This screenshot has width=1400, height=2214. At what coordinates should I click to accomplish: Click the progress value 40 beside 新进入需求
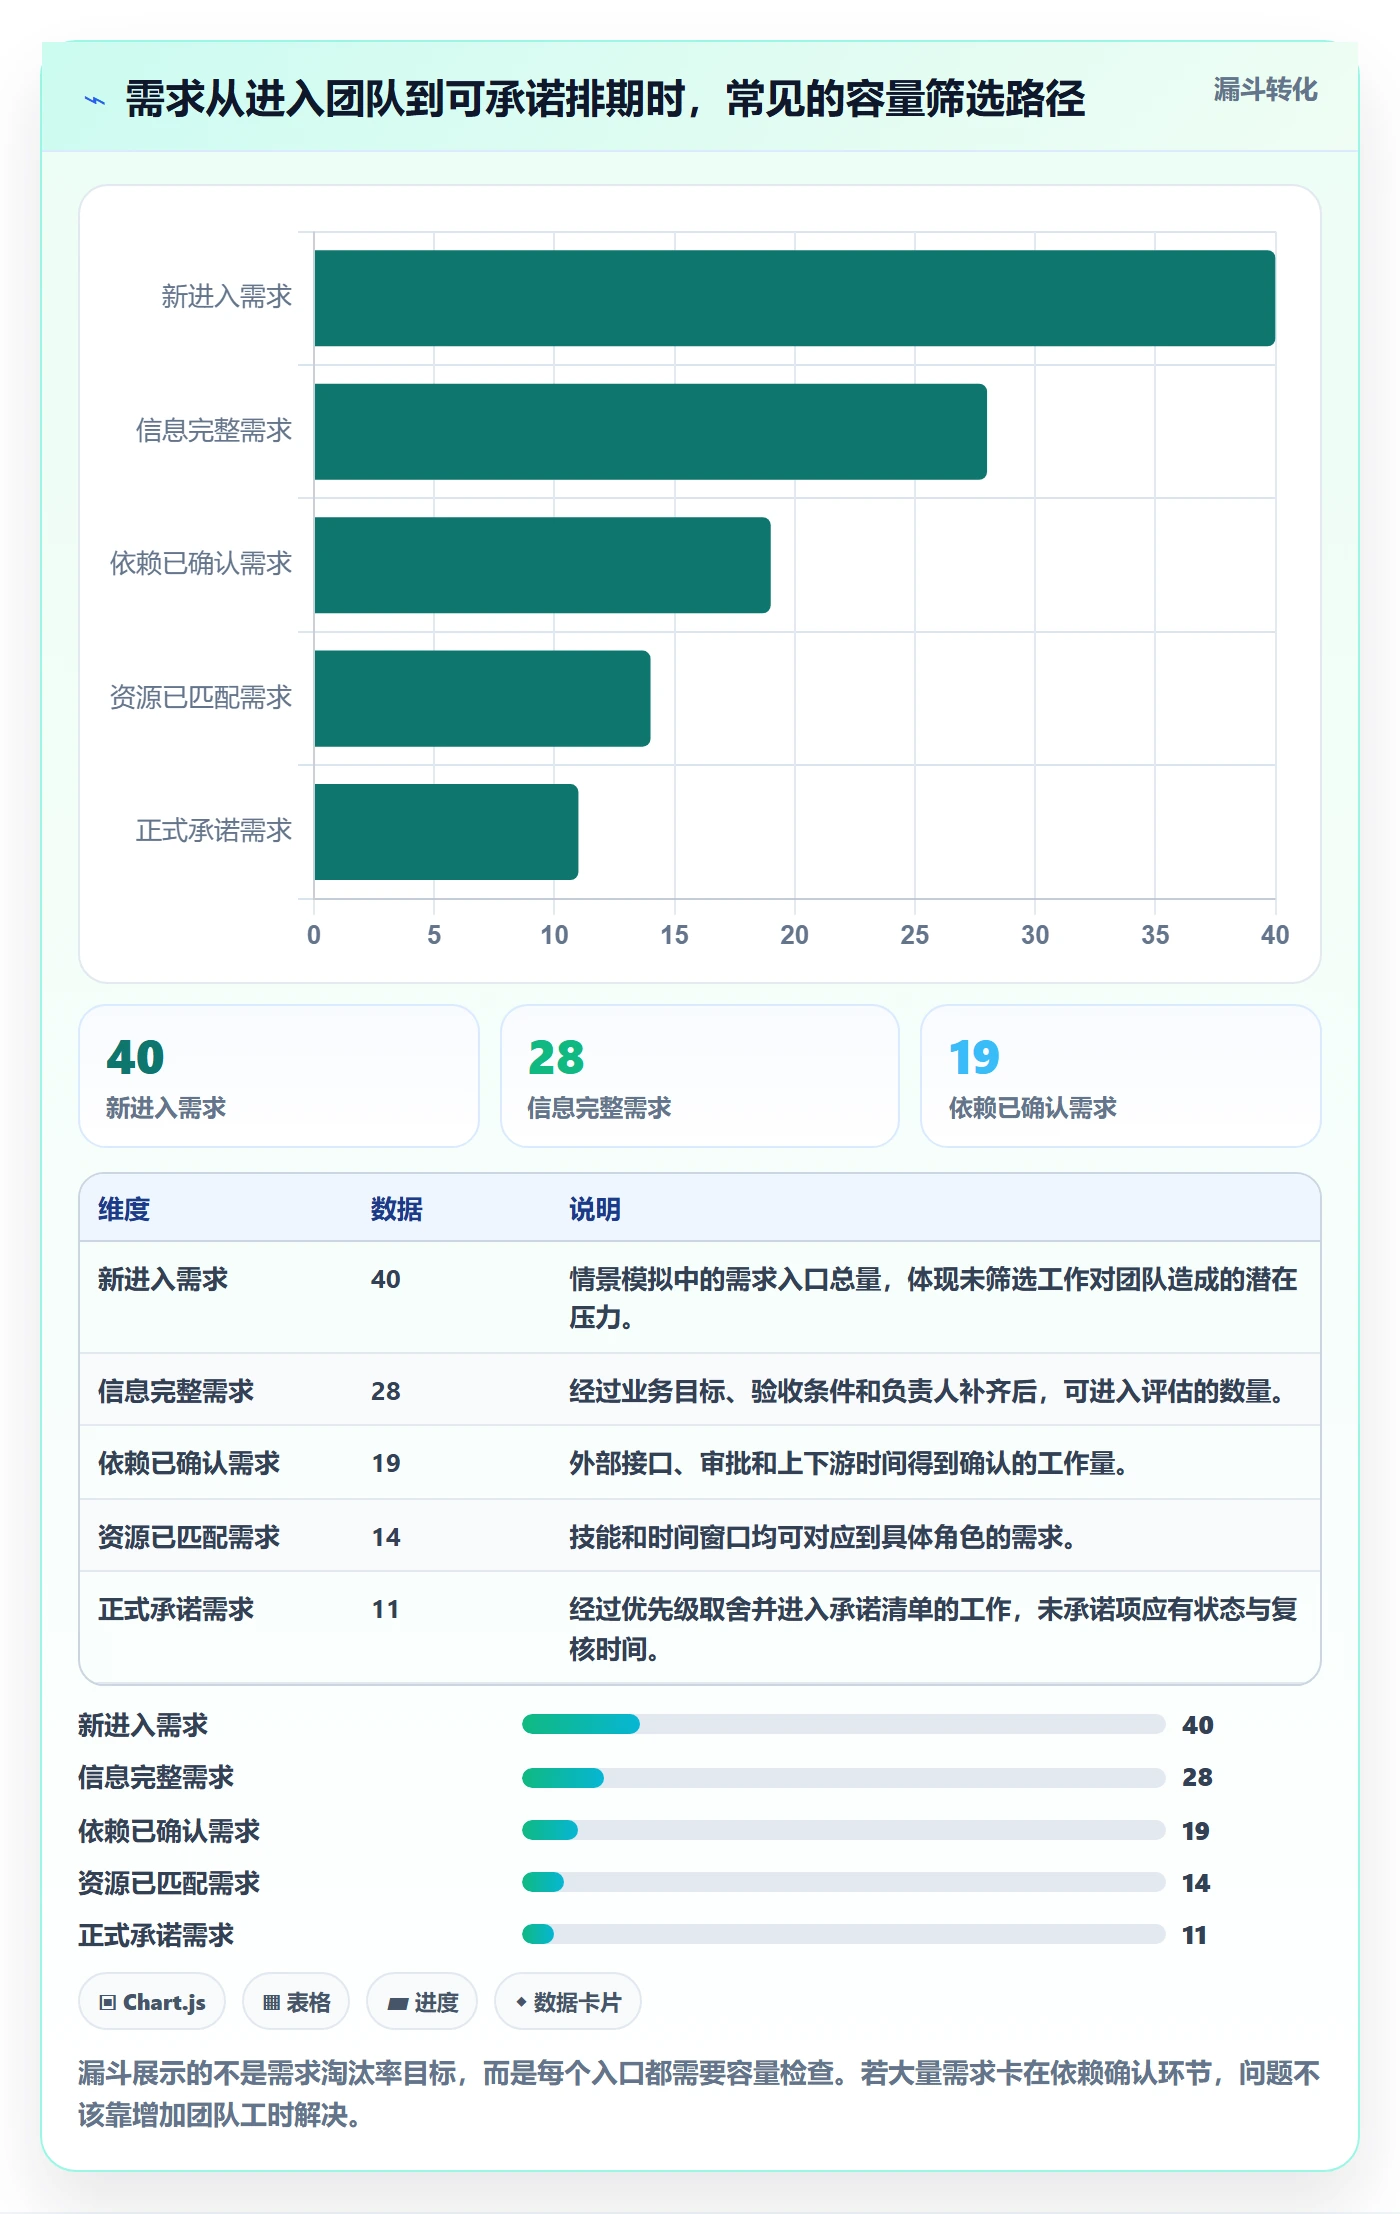pos(1198,1725)
